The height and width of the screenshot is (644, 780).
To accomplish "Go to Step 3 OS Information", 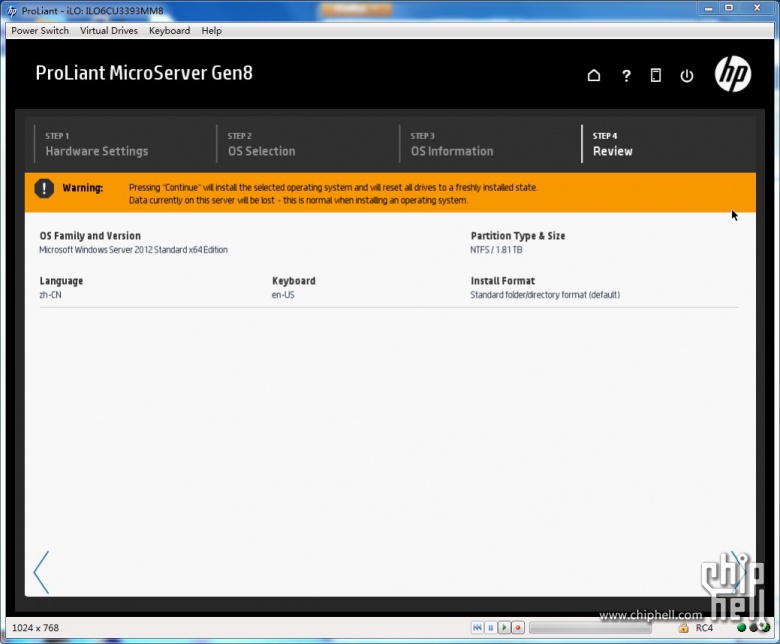I will (x=452, y=144).
